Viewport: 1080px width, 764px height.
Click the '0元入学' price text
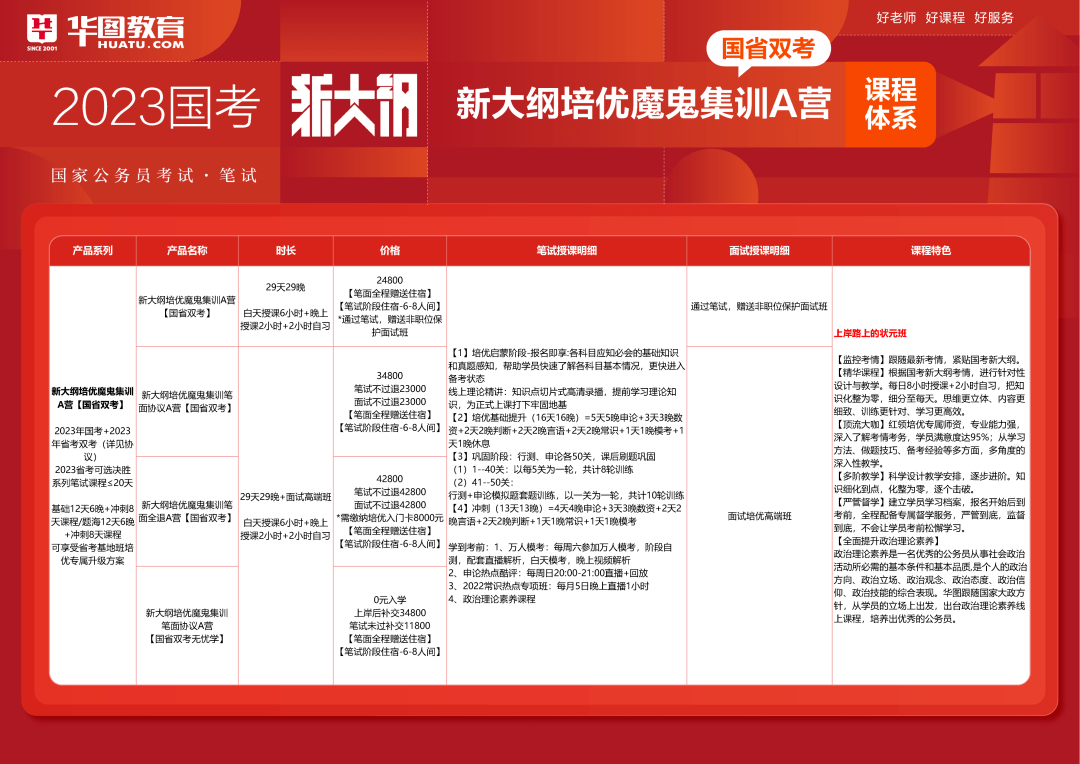(390, 599)
